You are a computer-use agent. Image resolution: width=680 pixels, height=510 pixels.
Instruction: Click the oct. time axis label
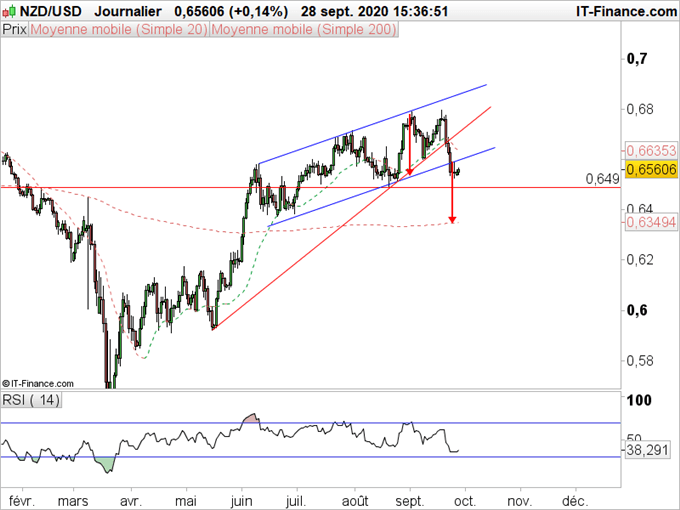pyautogui.click(x=465, y=501)
